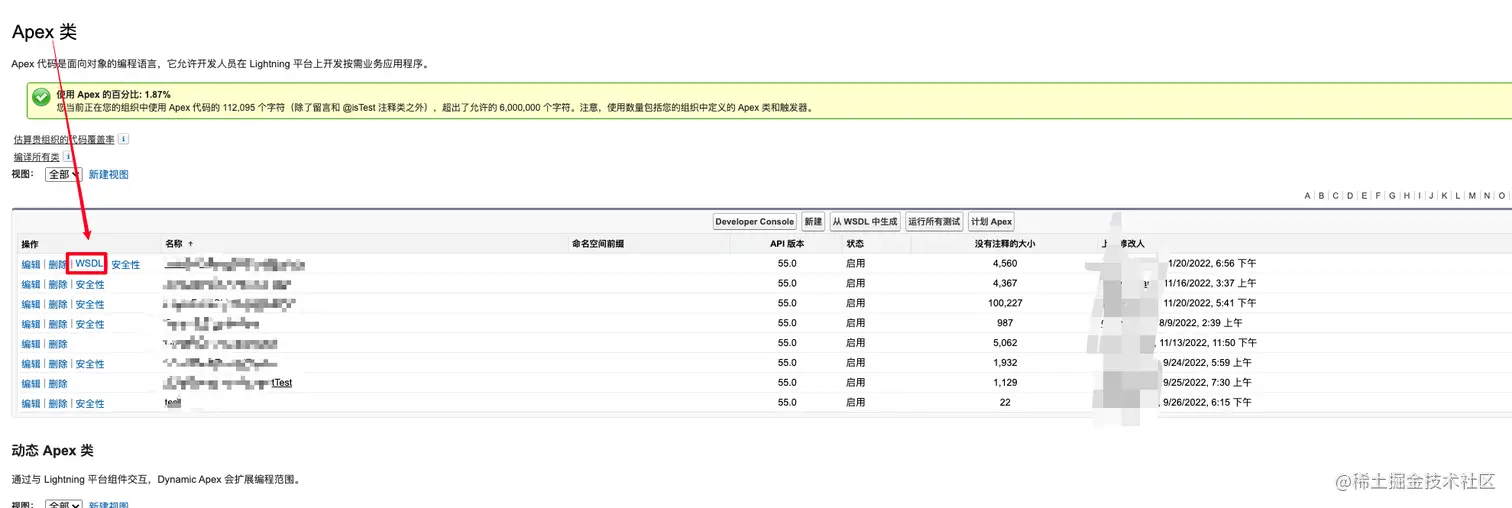
Task: Filter the list by letter K
Action: pyautogui.click(x=1444, y=196)
